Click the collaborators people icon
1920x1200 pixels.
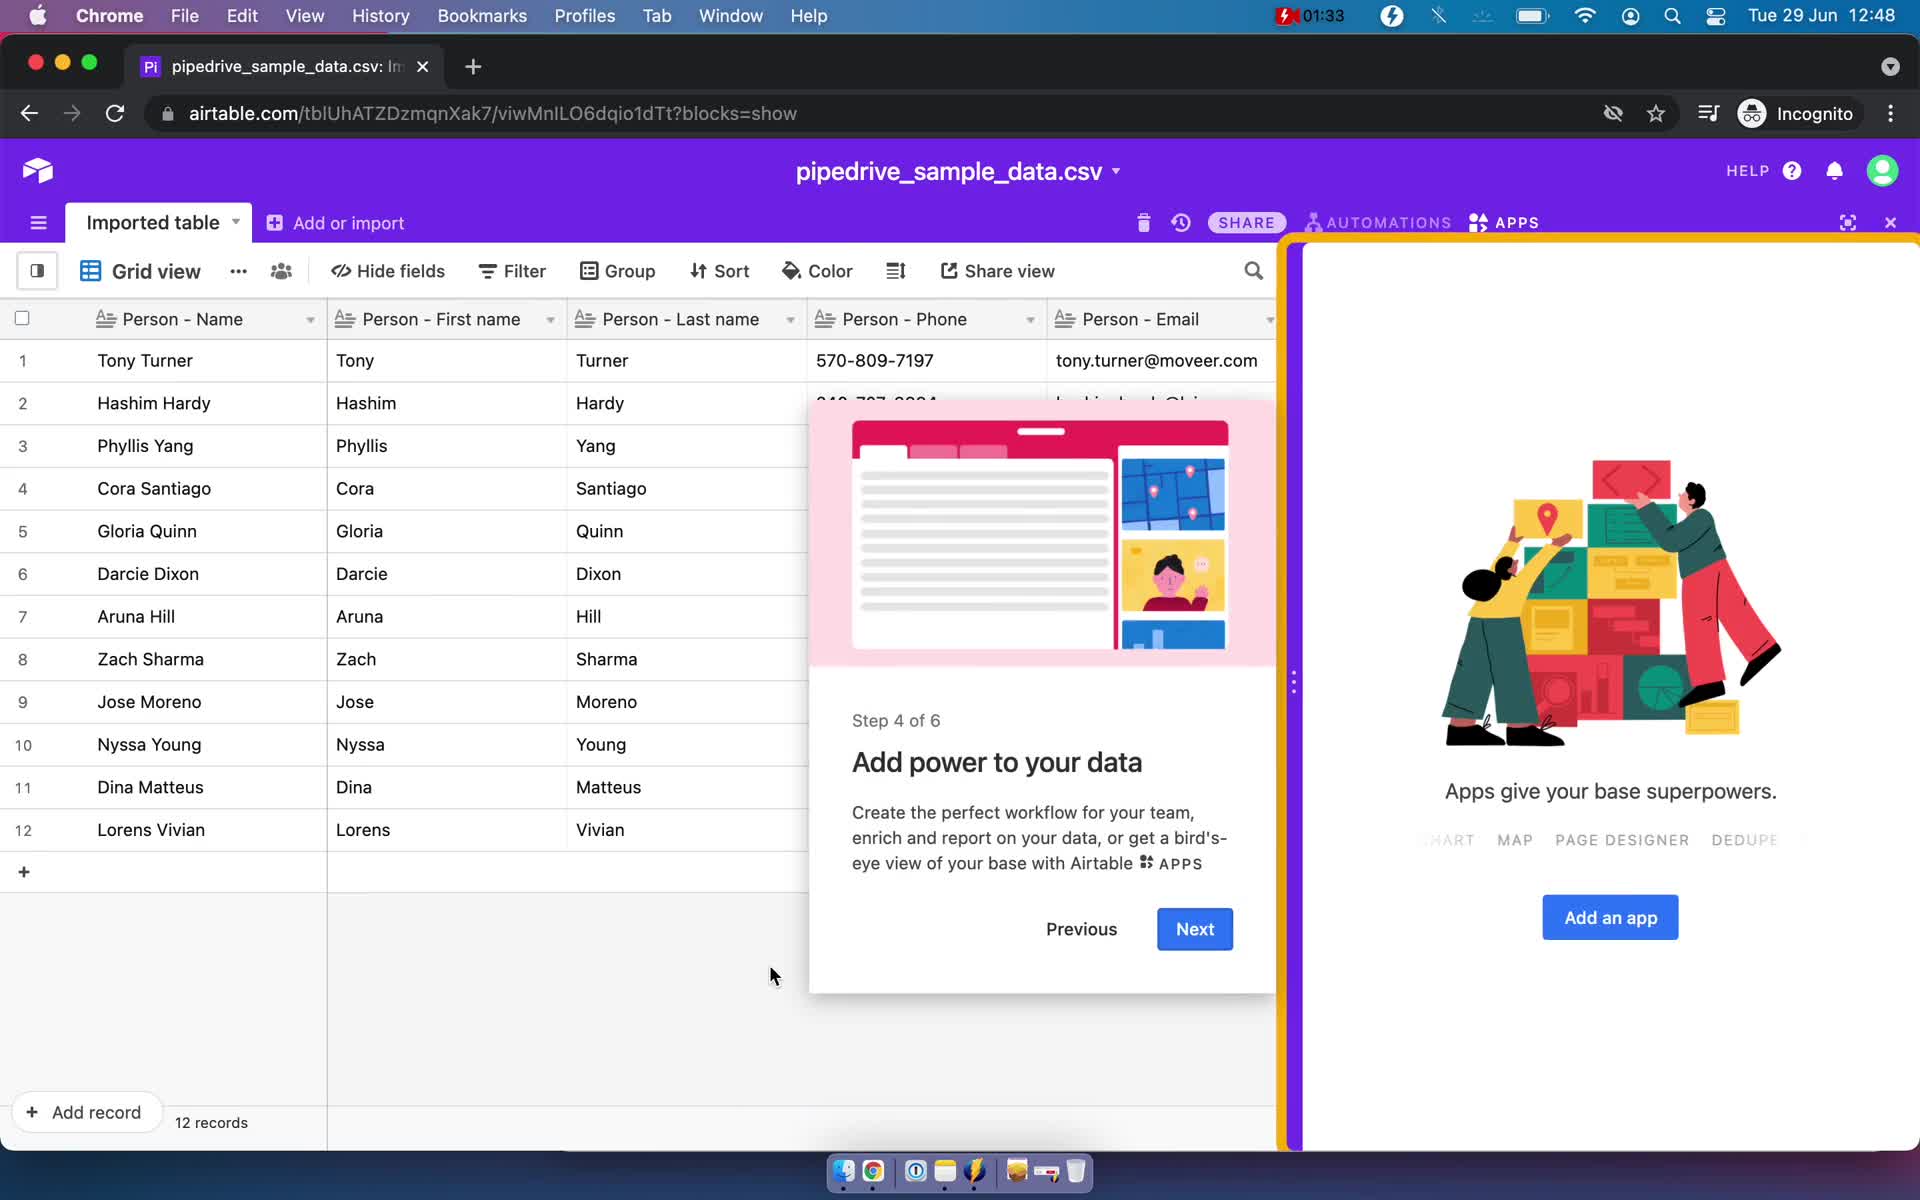point(281,271)
